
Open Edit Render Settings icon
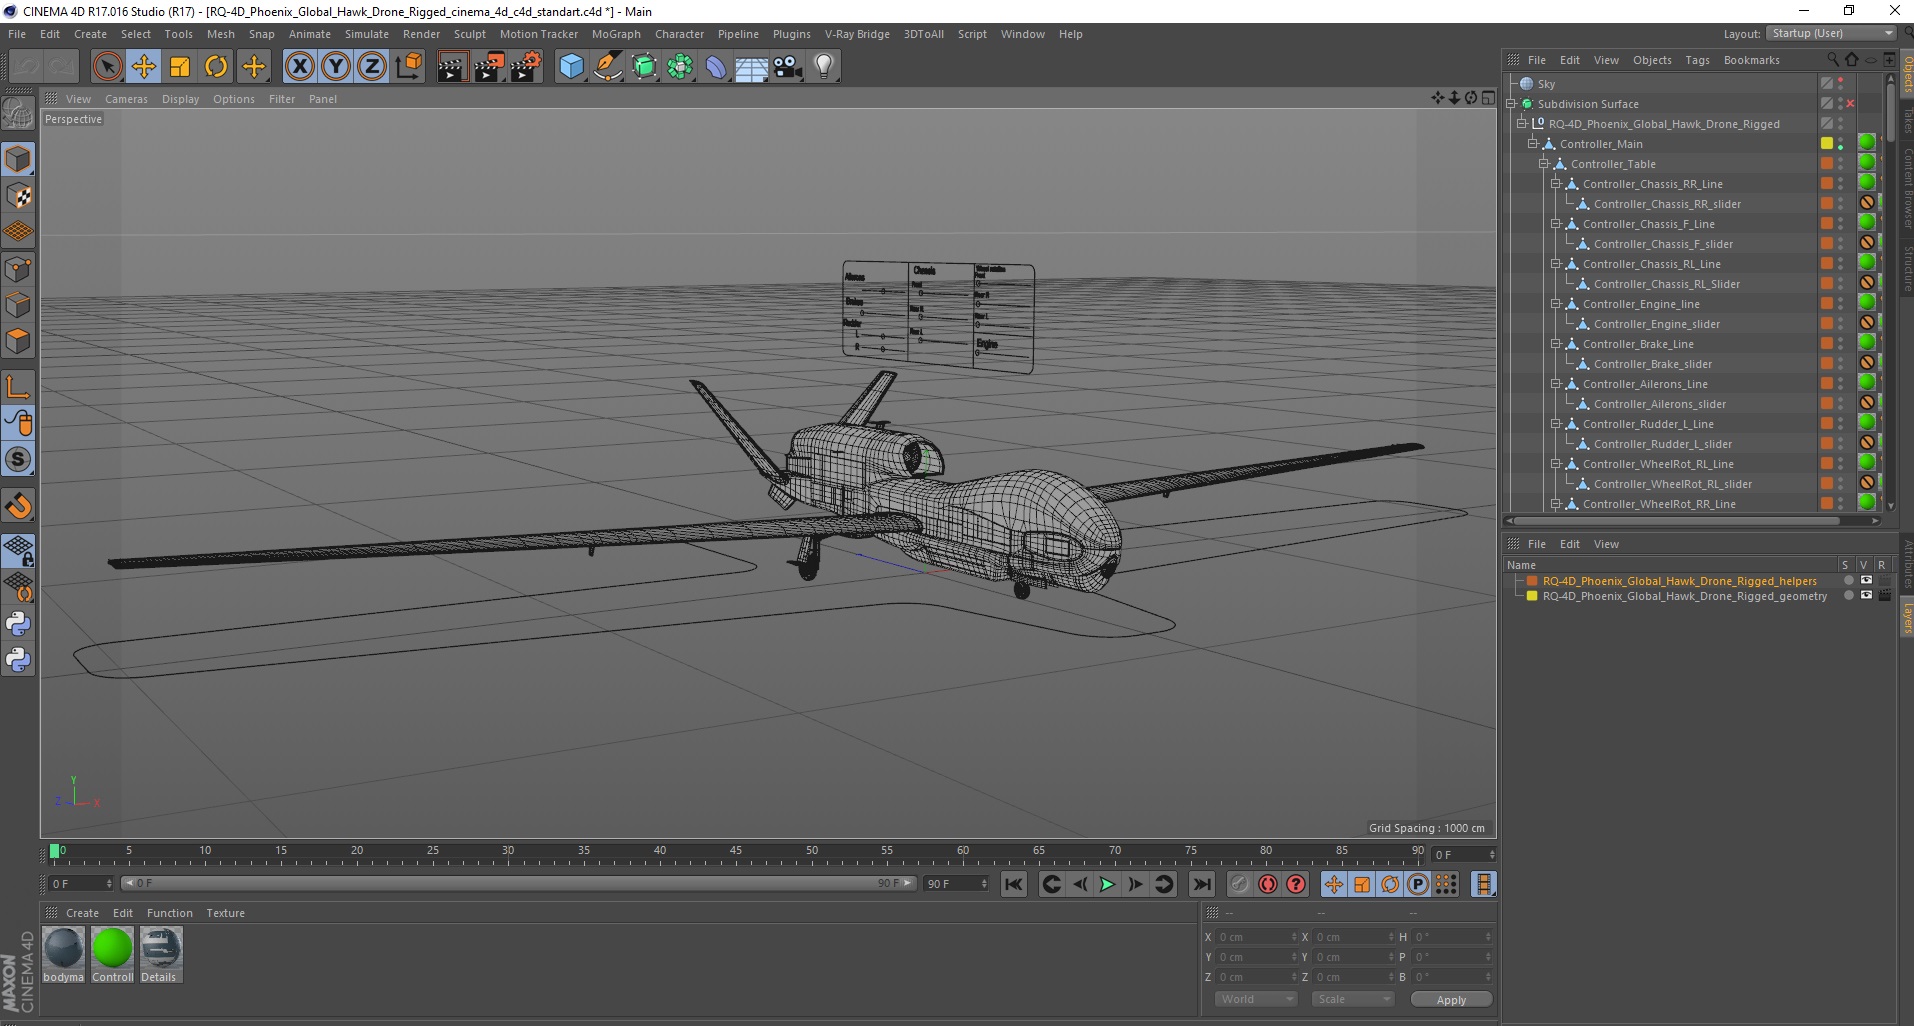[526, 67]
